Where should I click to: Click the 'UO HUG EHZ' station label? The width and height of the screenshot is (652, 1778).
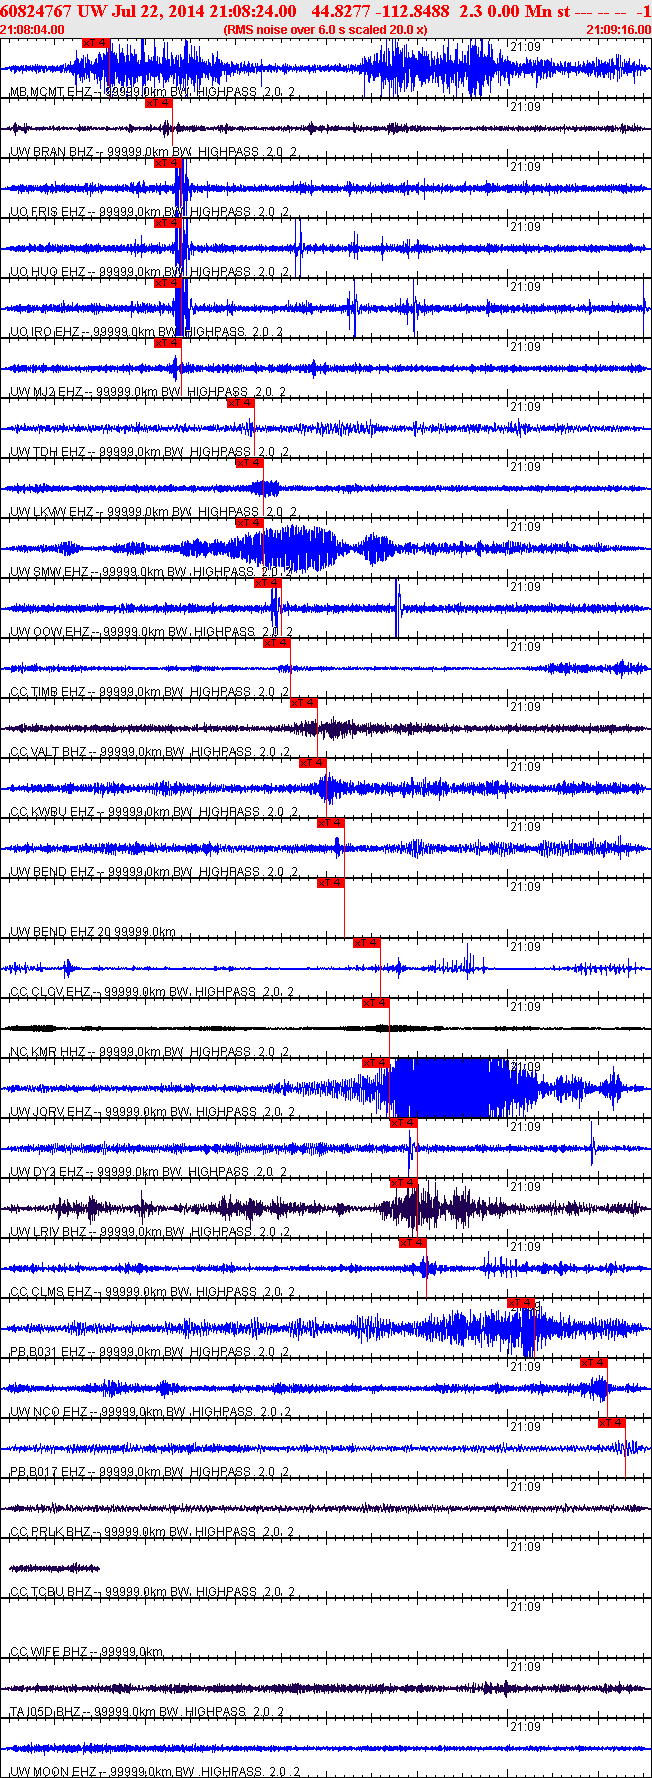[x=47, y=272]
